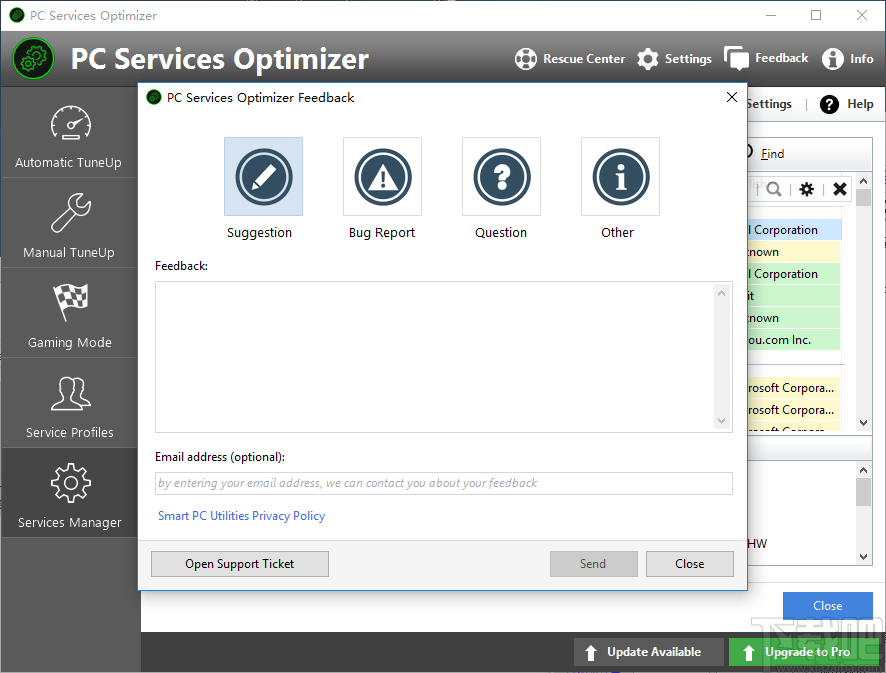Viewport: 886px width, 673px height.
Task: Run the services search with the magnifier icon
Action: point(776,188)
